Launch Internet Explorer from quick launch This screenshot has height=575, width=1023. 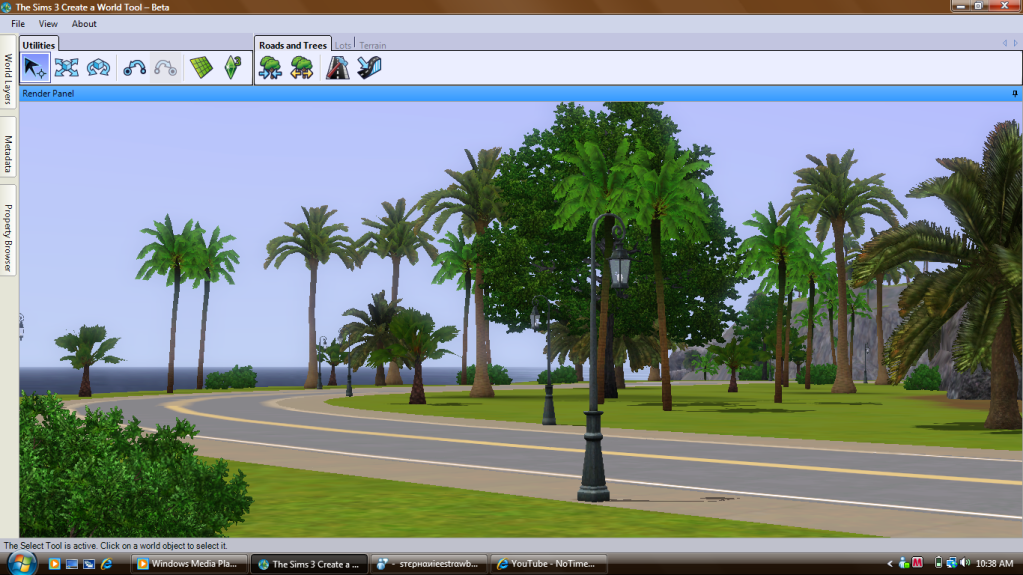(107, 564)
